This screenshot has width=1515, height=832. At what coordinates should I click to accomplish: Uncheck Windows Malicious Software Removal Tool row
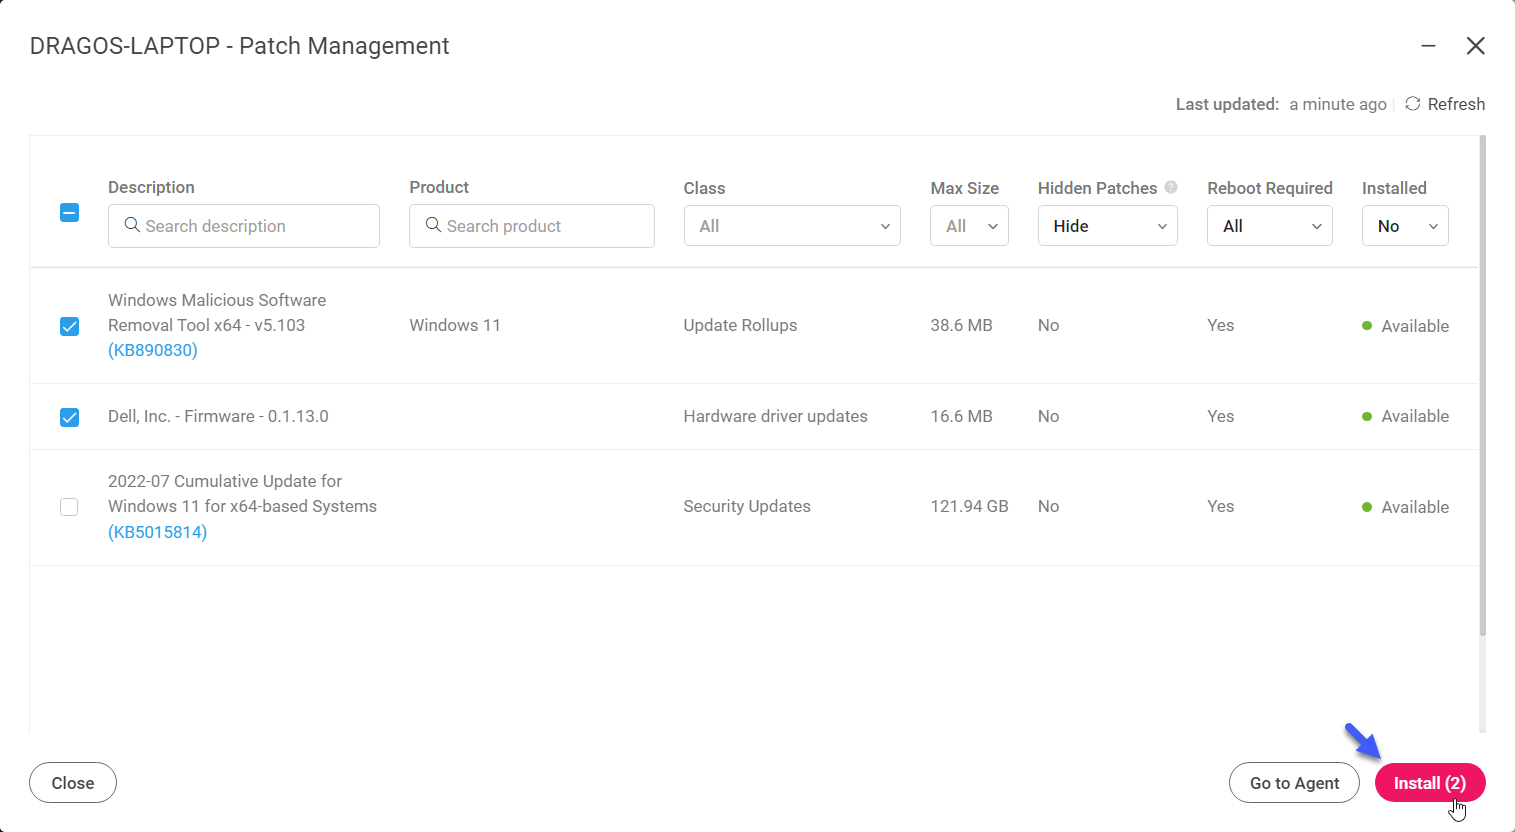pos(69,326)
